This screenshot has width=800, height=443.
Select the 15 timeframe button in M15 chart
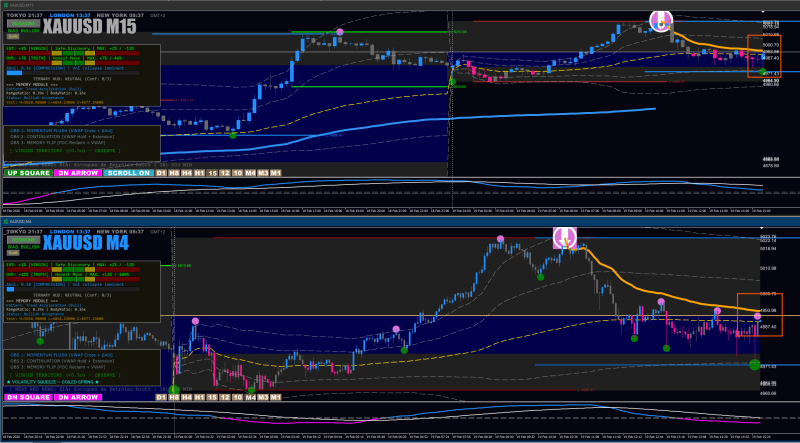tap(212, 173)
